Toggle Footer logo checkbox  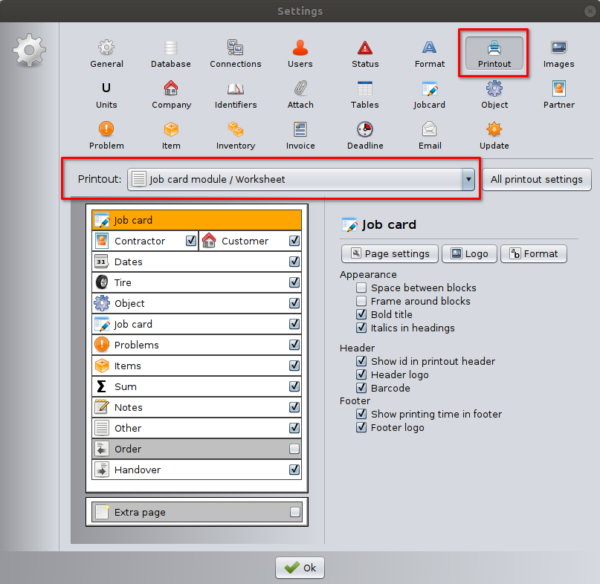[361, 427]
